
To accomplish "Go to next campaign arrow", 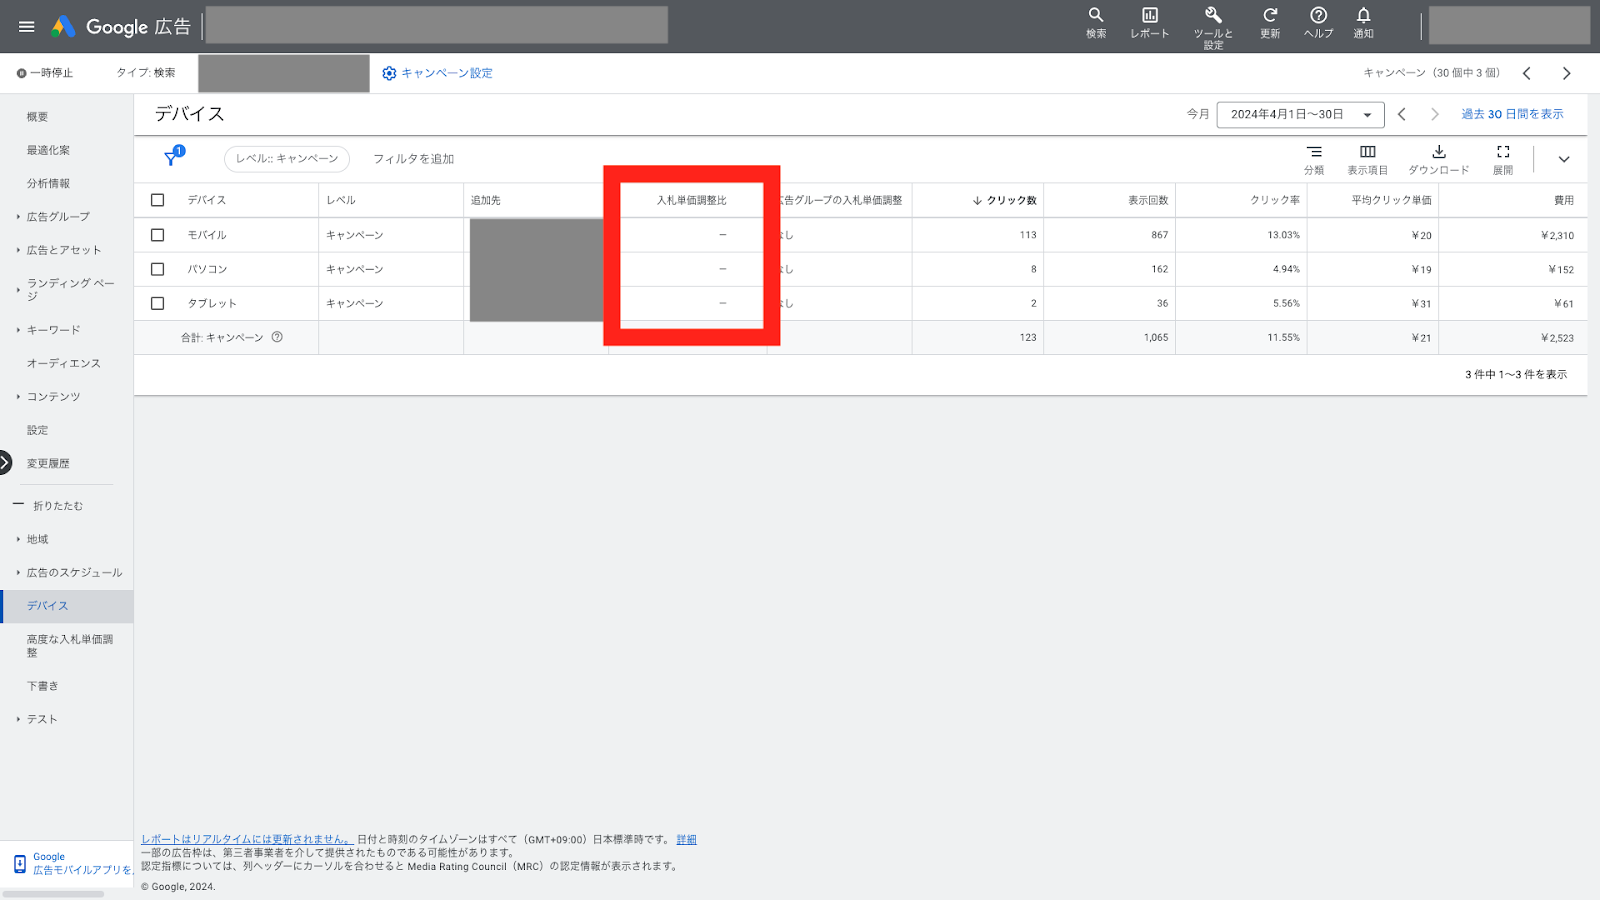I will point(1566,73).
